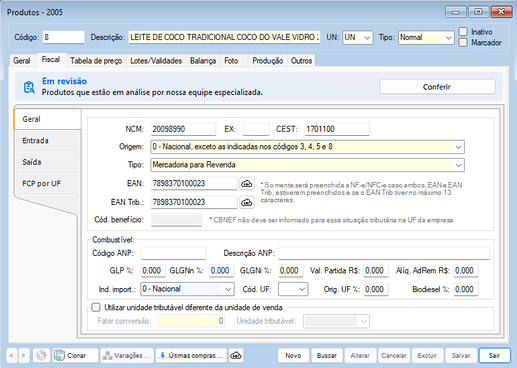Click the NCM input field

tap(183, 129)
